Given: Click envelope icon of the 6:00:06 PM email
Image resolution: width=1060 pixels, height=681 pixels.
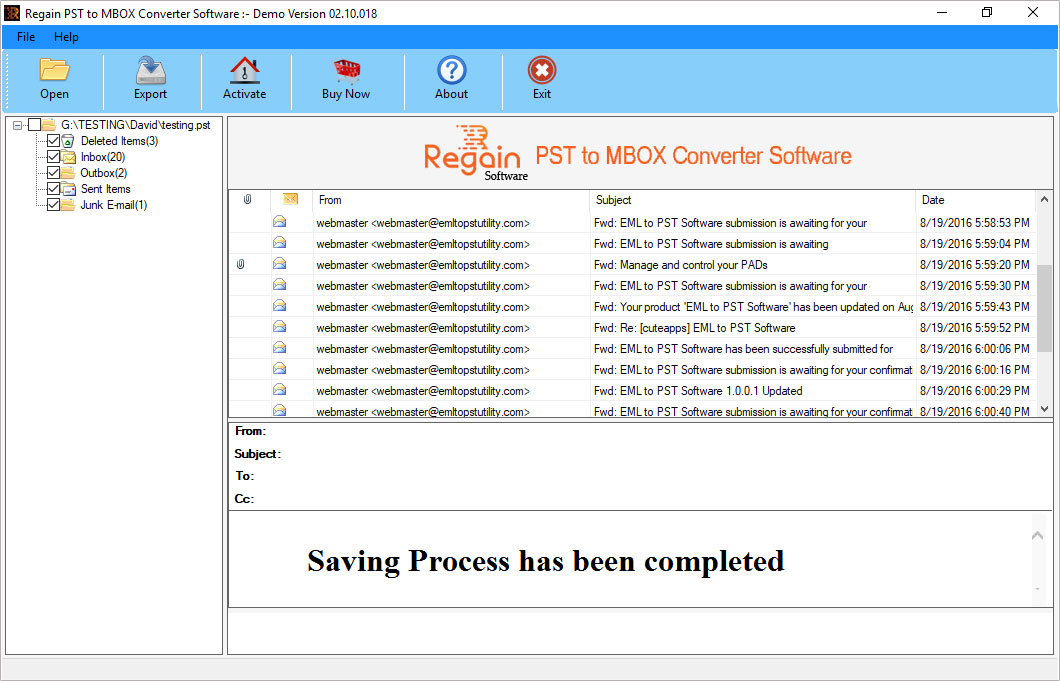Looking at the screenshot, I should (x=279, y=348).
